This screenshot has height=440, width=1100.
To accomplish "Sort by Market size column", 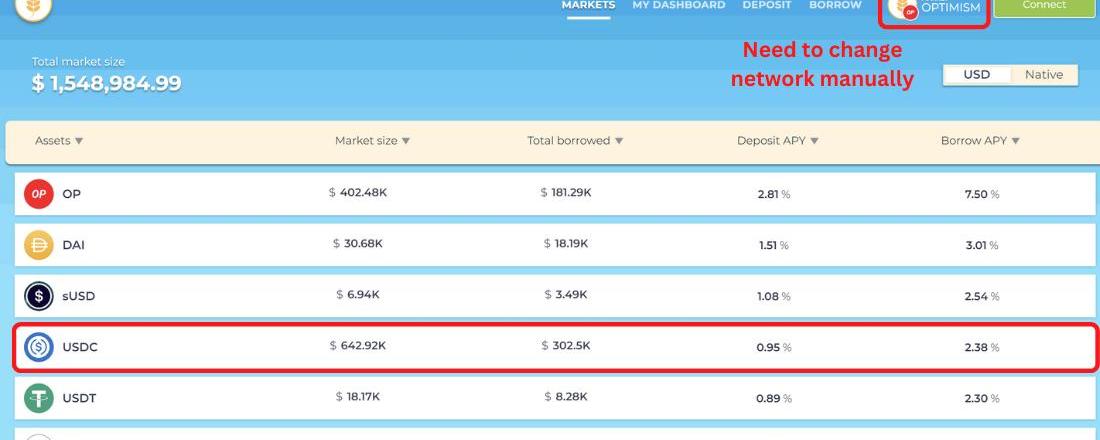I will [x=372, y=140].
